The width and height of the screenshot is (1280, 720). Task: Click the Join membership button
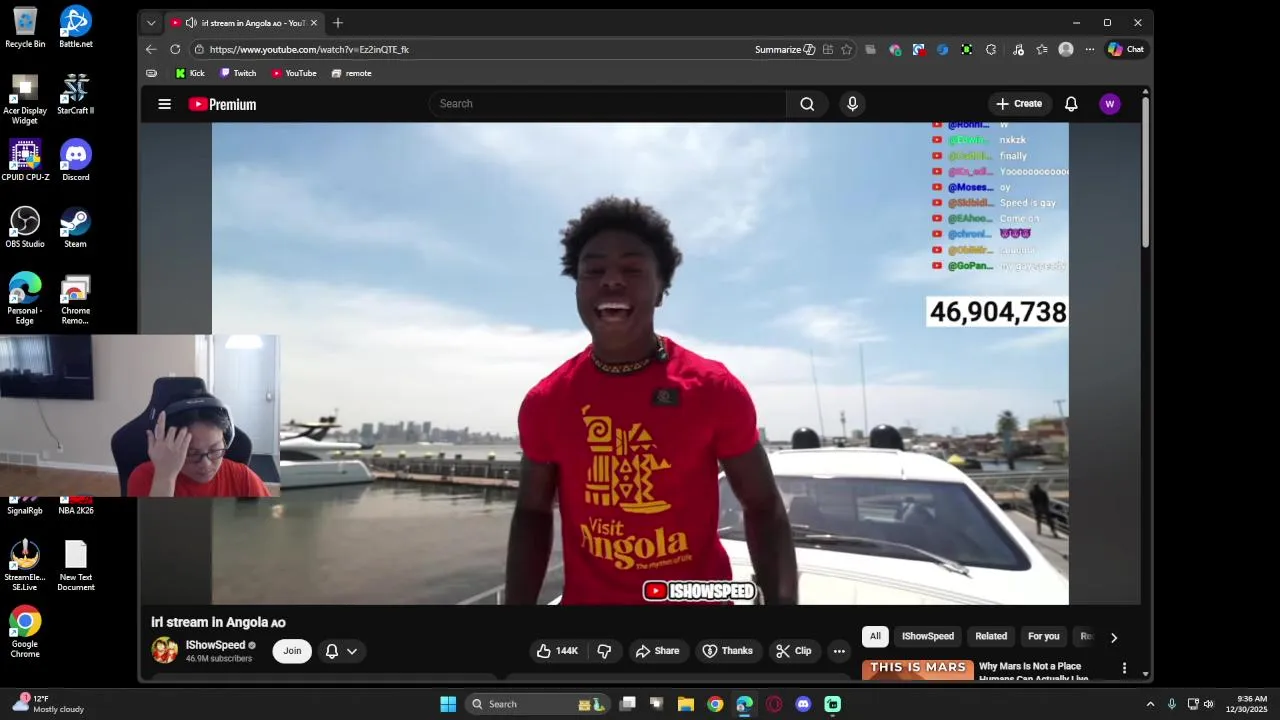click(292, 651)
